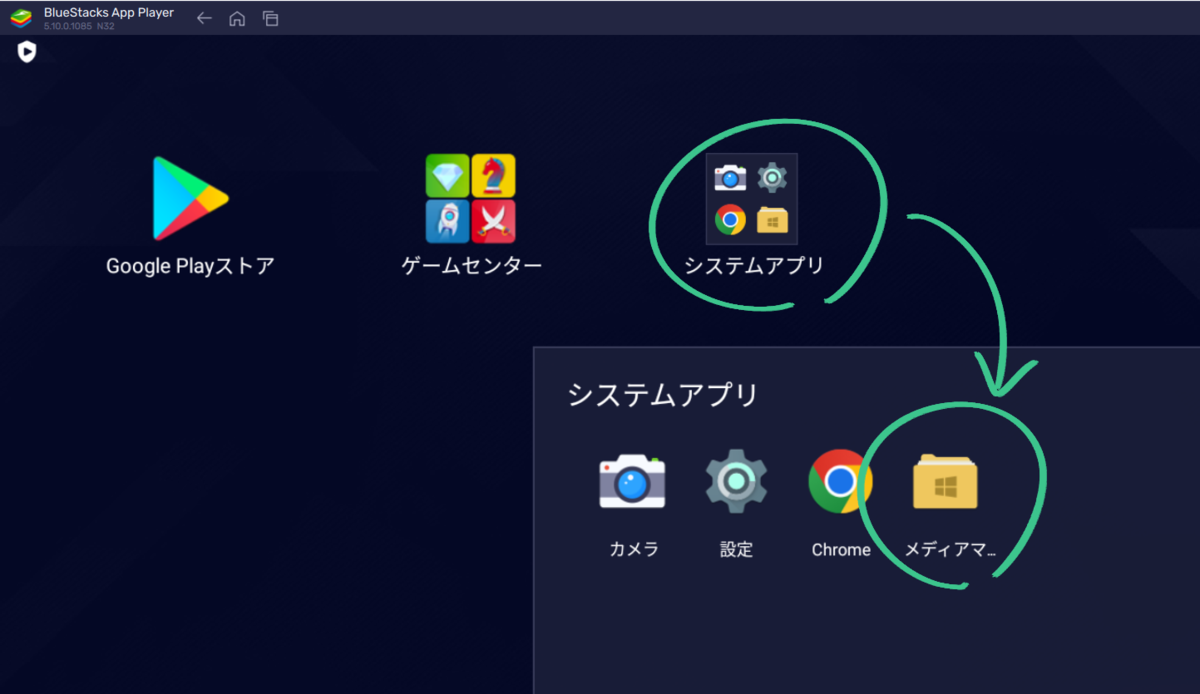Launch Chrome from the system apps folder
Screen dimensions: 1200x694
click(841, 481)
